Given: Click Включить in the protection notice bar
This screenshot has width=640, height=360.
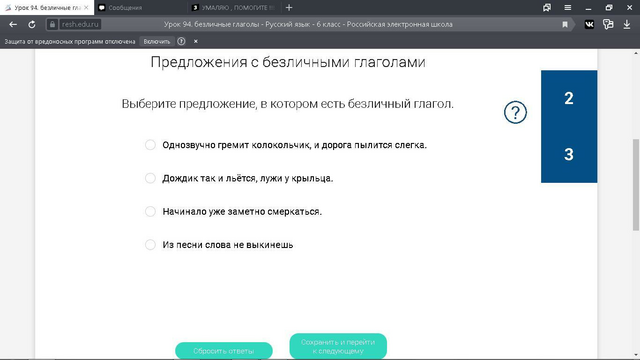Looking at the screenshot, I should [157, 41].
